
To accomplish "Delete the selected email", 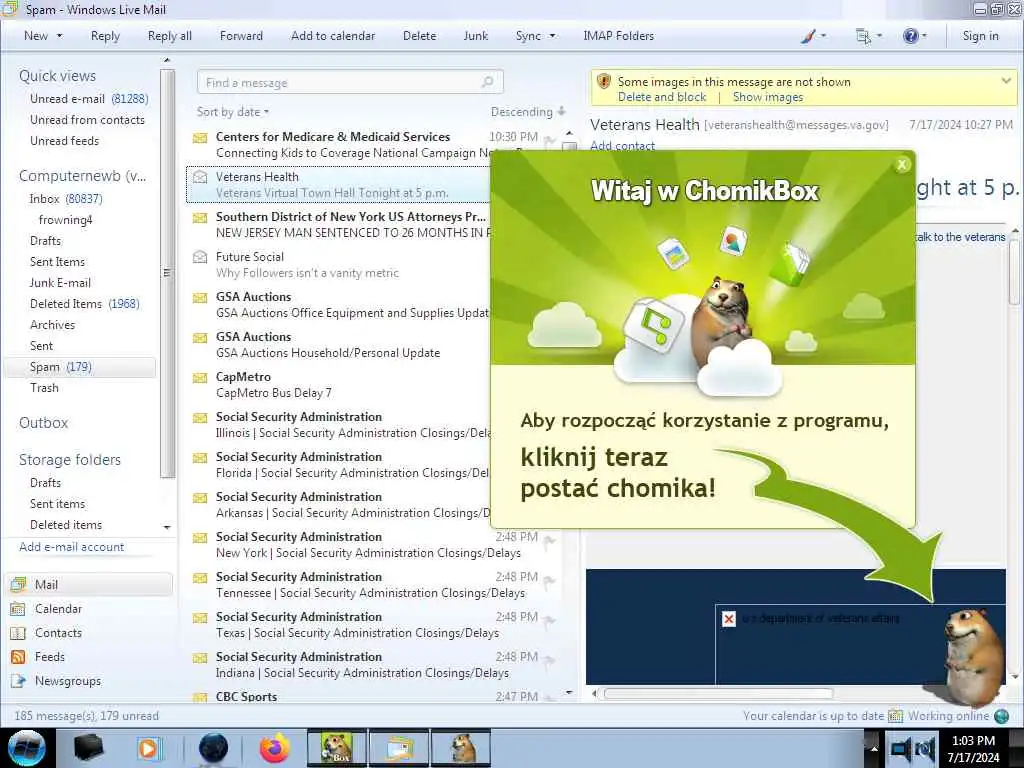I will click(x=419, y=36).
